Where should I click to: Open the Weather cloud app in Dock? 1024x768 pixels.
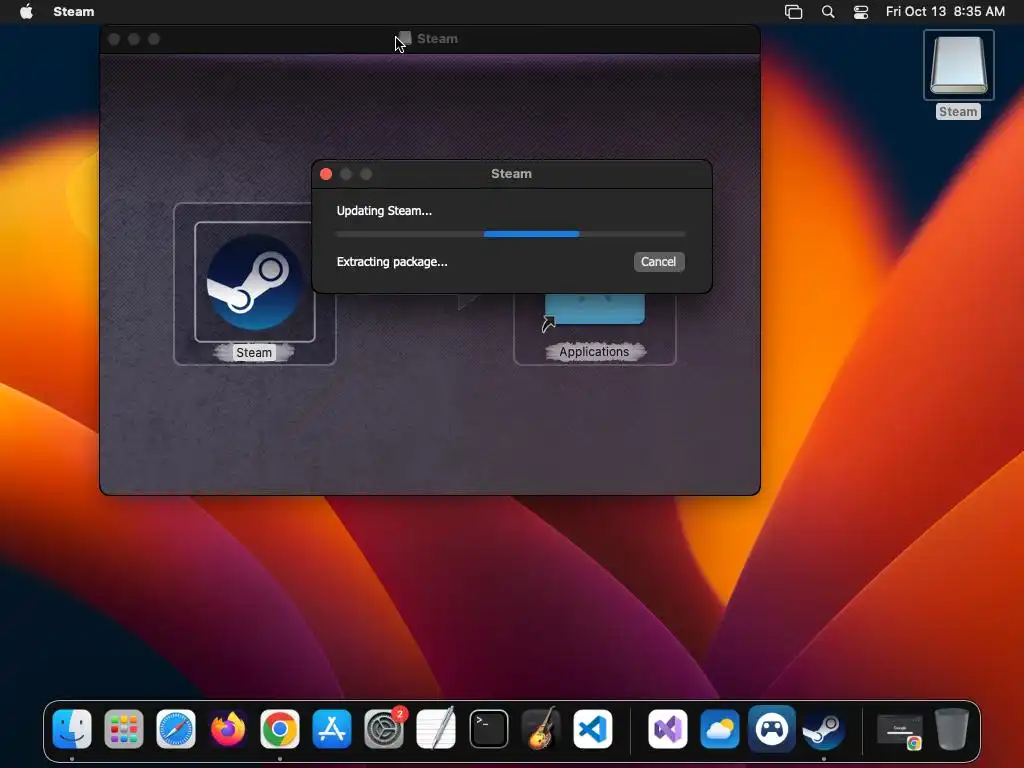[x=720, y=729]
